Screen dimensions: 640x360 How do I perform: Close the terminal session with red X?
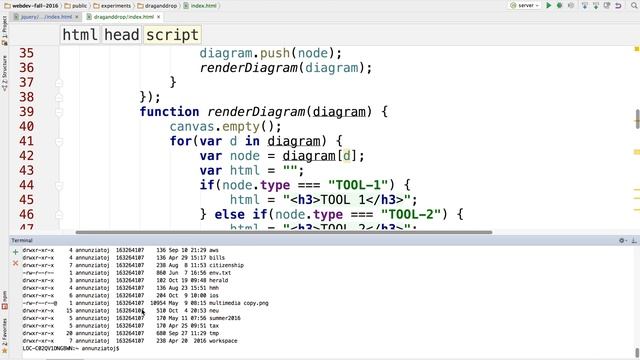pyautogui.click(x=16, y=263)
